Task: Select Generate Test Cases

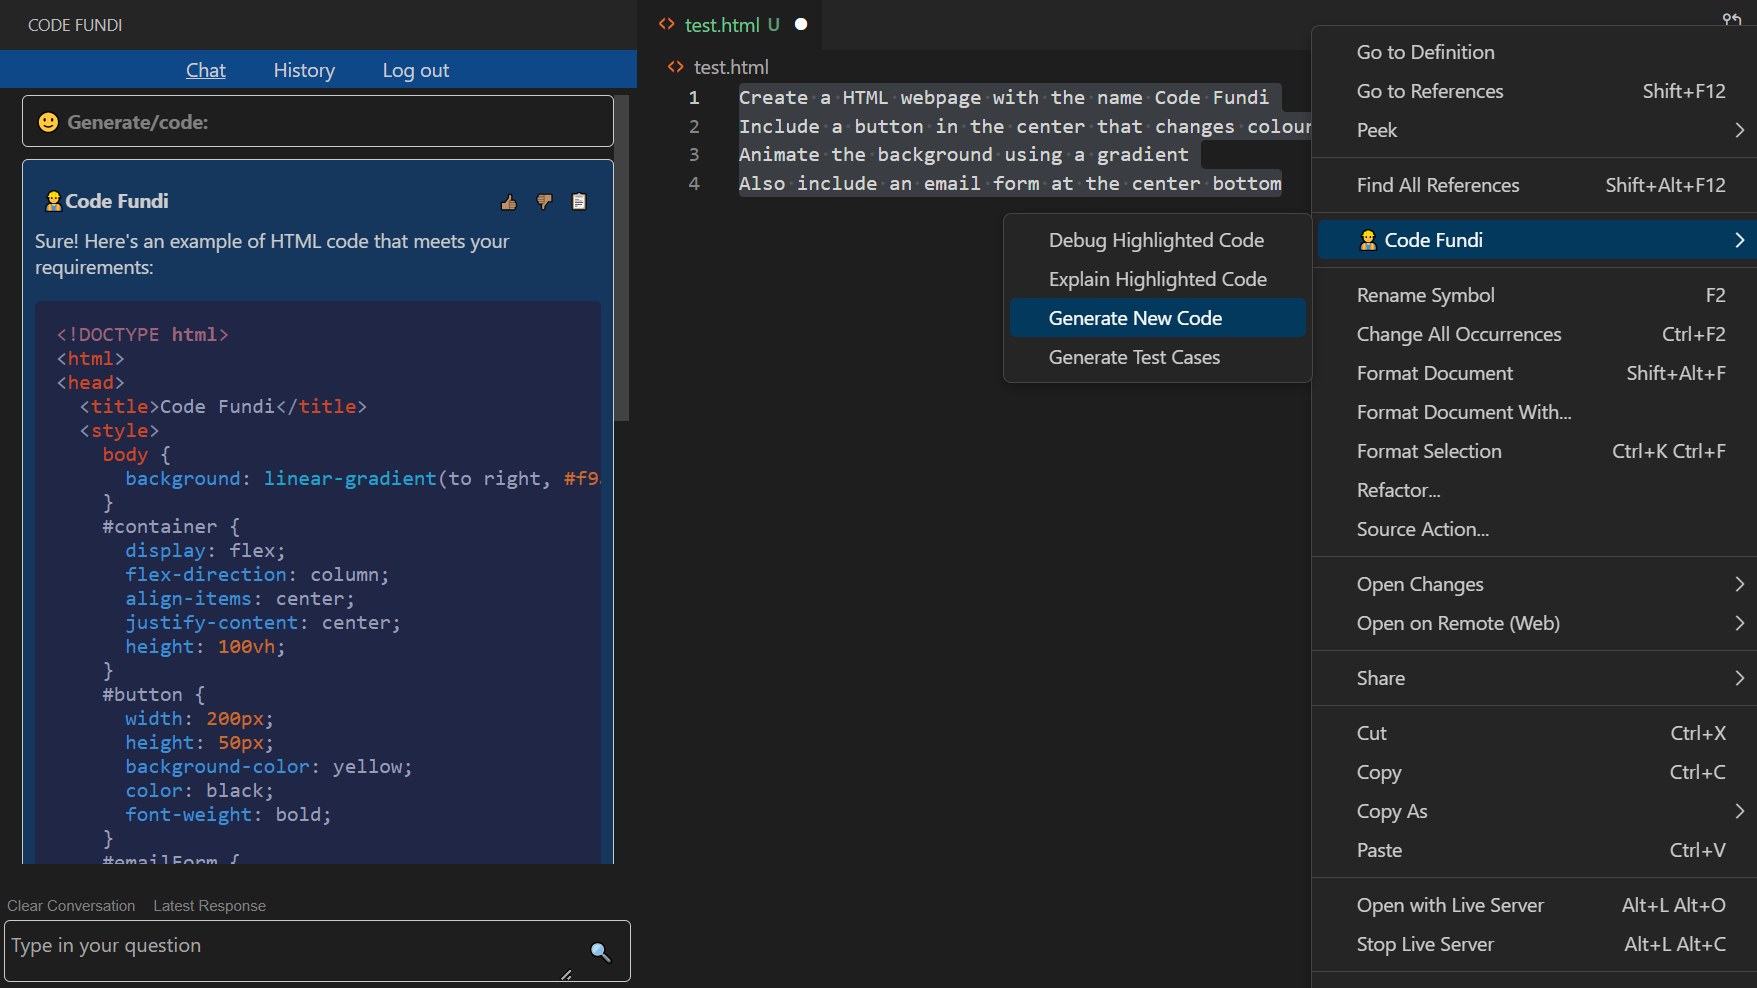Action: click(x=1157, y=357)
